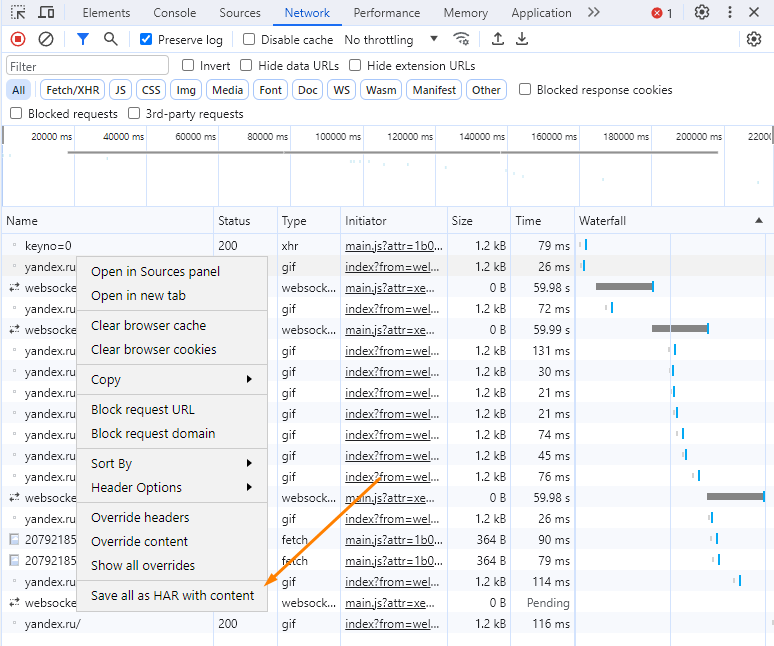Image resolution: width=774 pixels, height=646 pixels.
Task: Filter by JS requests
Action: point(120,90)
